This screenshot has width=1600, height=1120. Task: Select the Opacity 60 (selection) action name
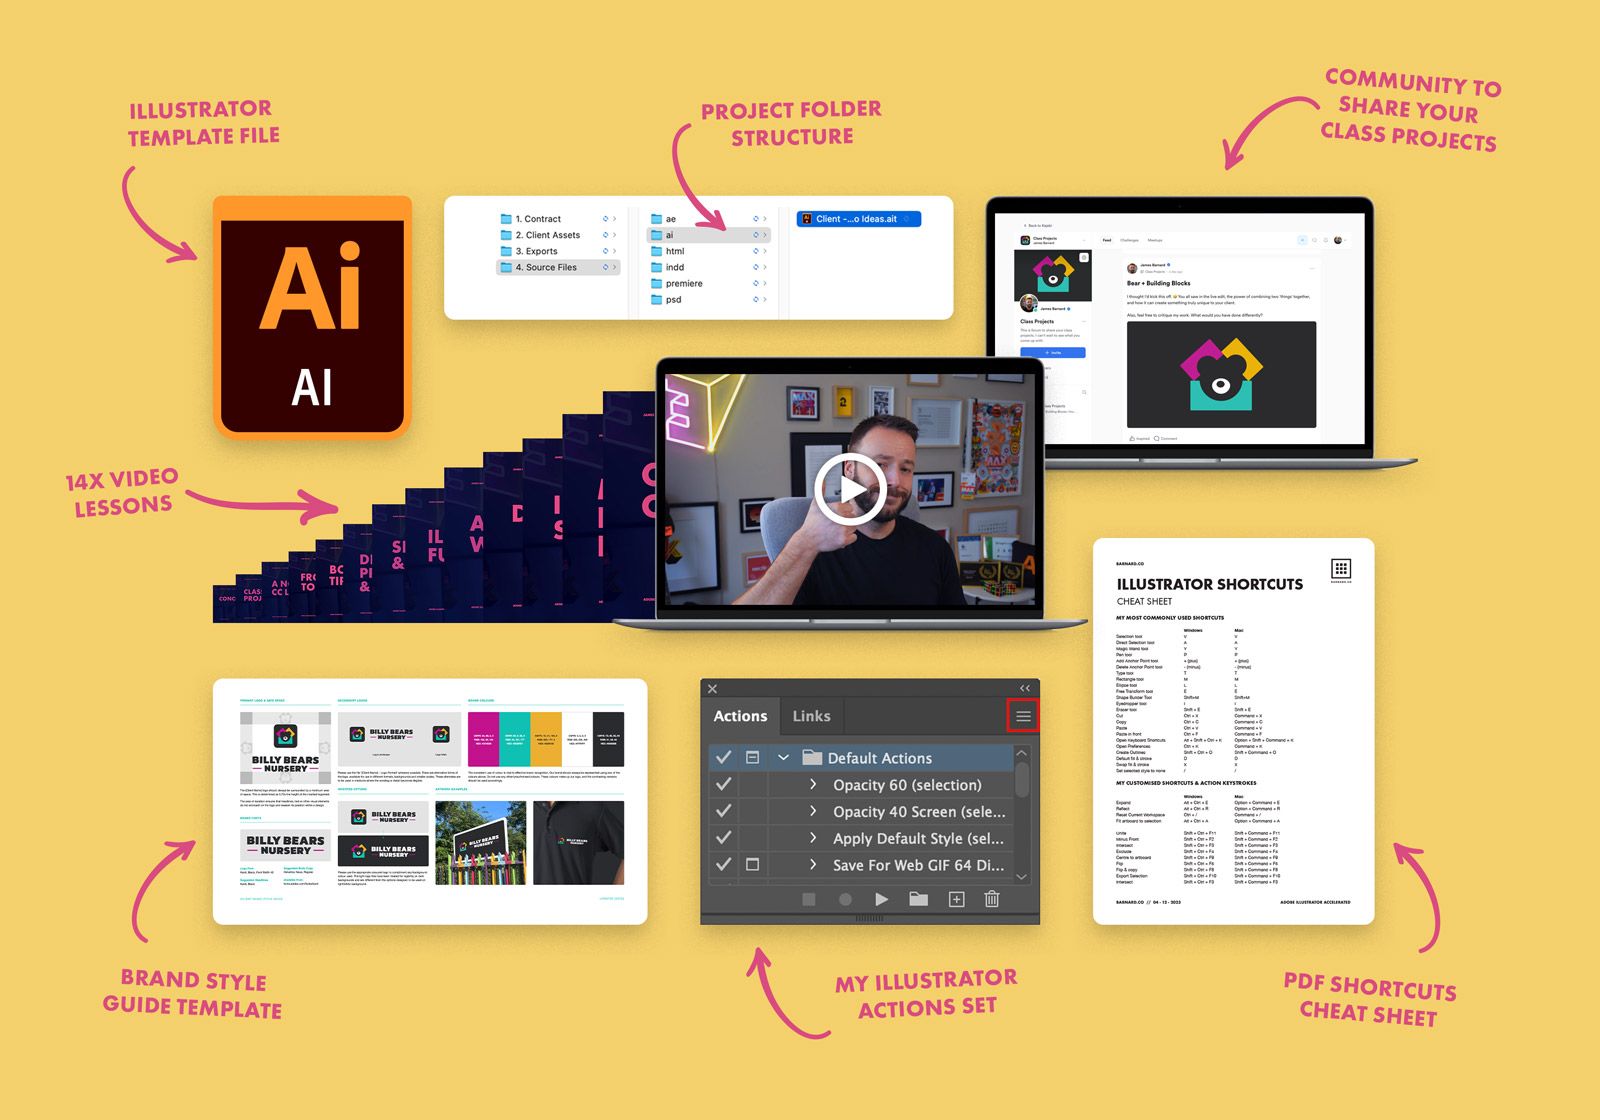point(907,785)
